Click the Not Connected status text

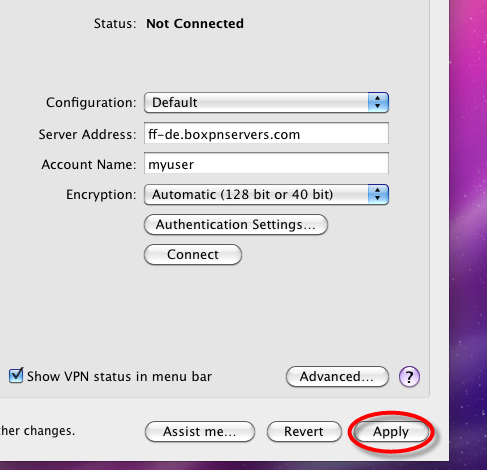pyautogui.click(x=195, y=24)
